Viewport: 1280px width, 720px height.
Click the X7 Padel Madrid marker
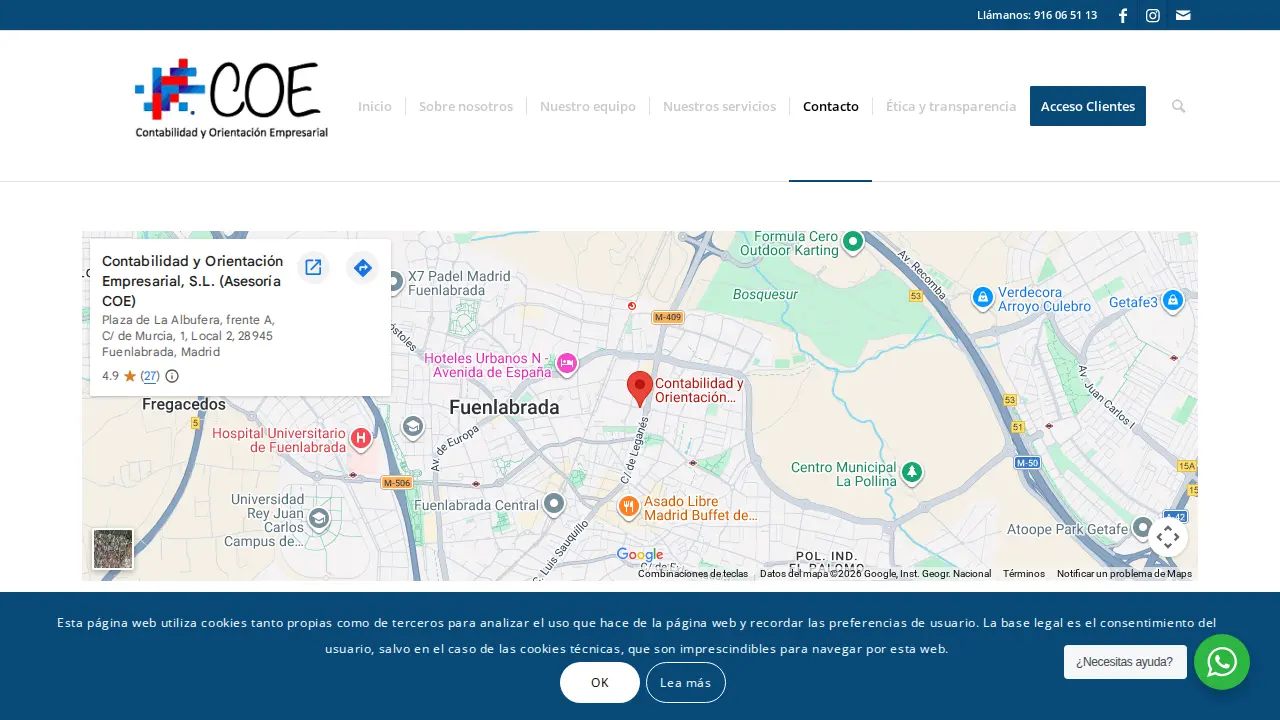tap(394, 283)
